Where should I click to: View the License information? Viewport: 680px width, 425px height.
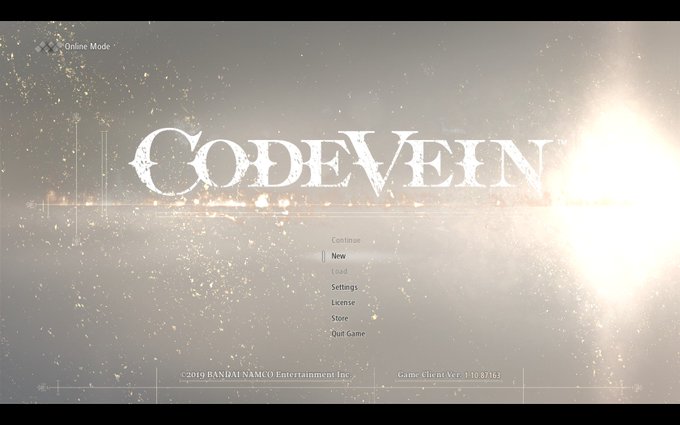(x=343, y=303)
